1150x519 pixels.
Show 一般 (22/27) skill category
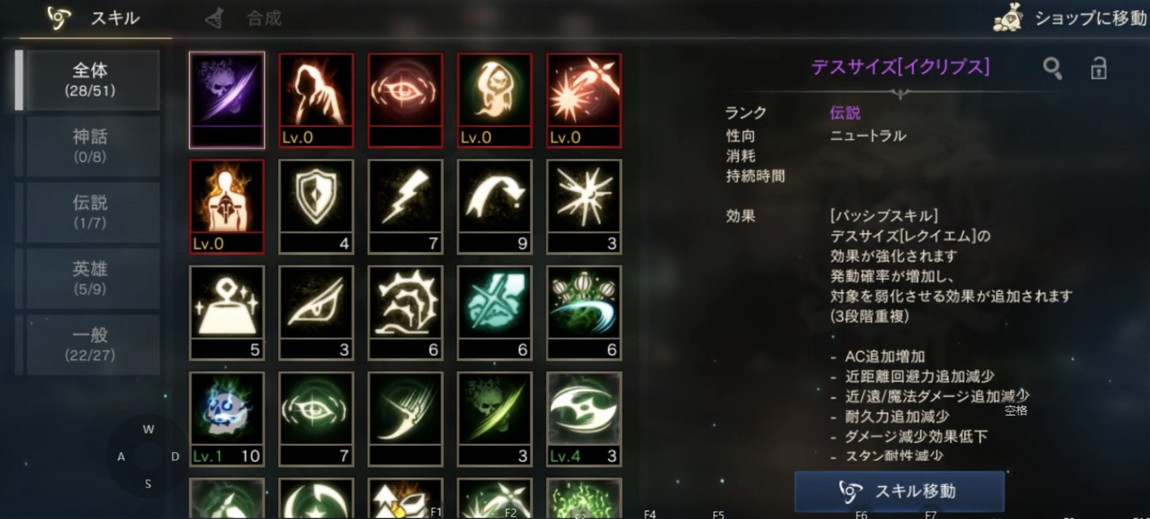[92, 345]
